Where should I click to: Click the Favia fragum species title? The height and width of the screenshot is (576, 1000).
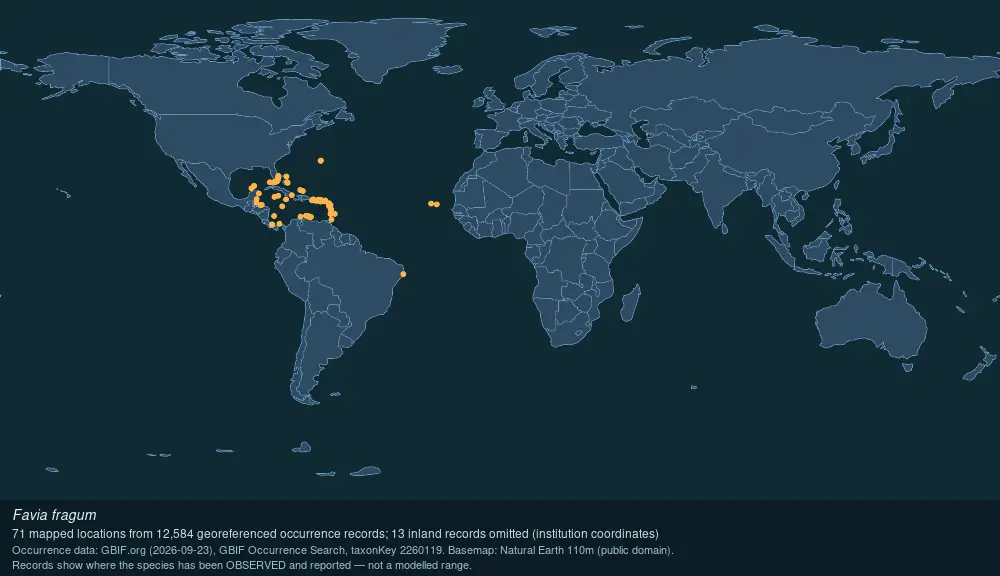pyautogui.click(x=54, y=515)
